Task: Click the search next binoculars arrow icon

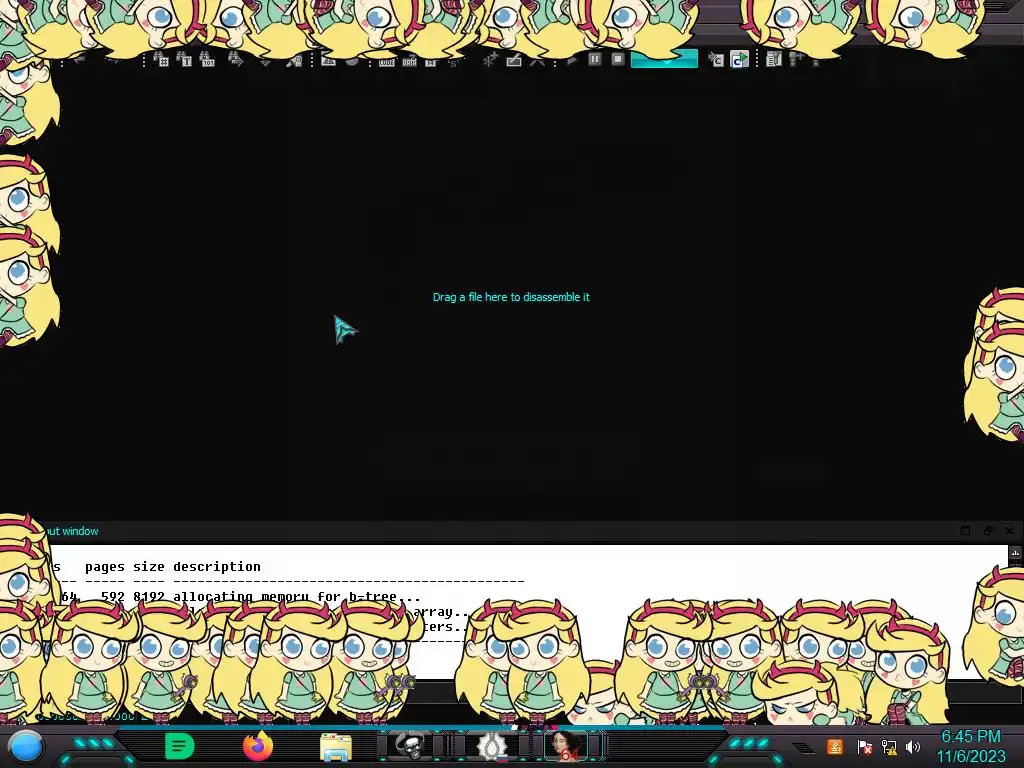Action: pos(236,60)
